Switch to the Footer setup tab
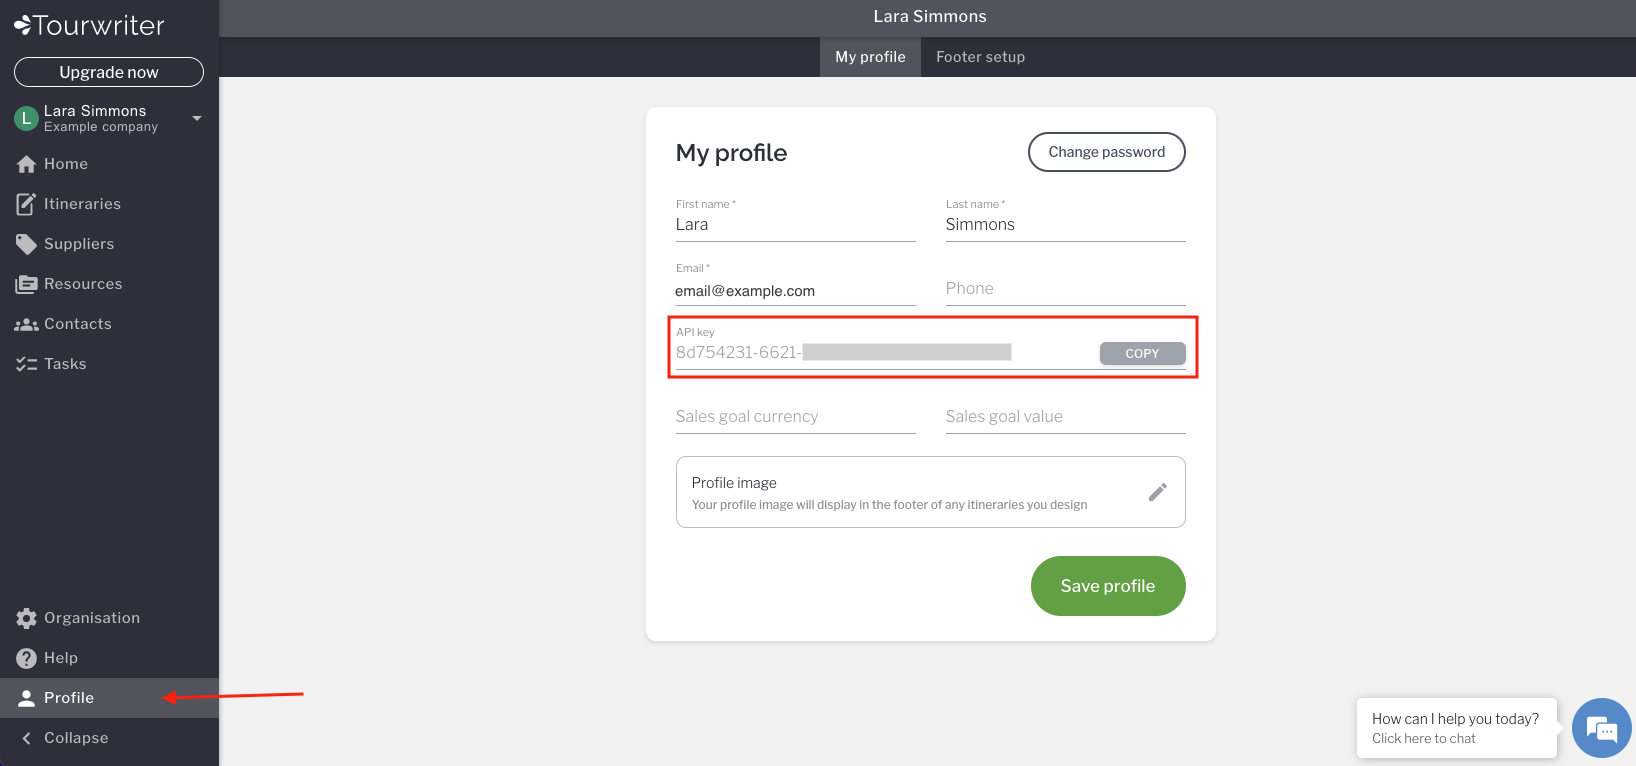 point(980,57)
